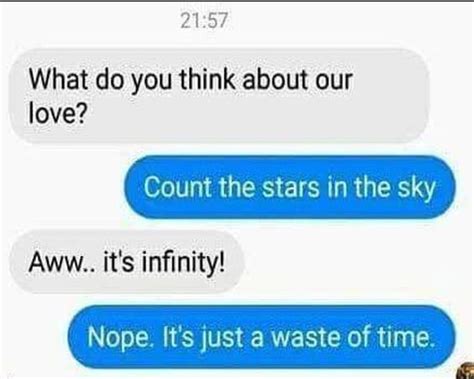Click the word "stars" in the blue bubble
Screen dimensions: 474x379
pos(291,187)
